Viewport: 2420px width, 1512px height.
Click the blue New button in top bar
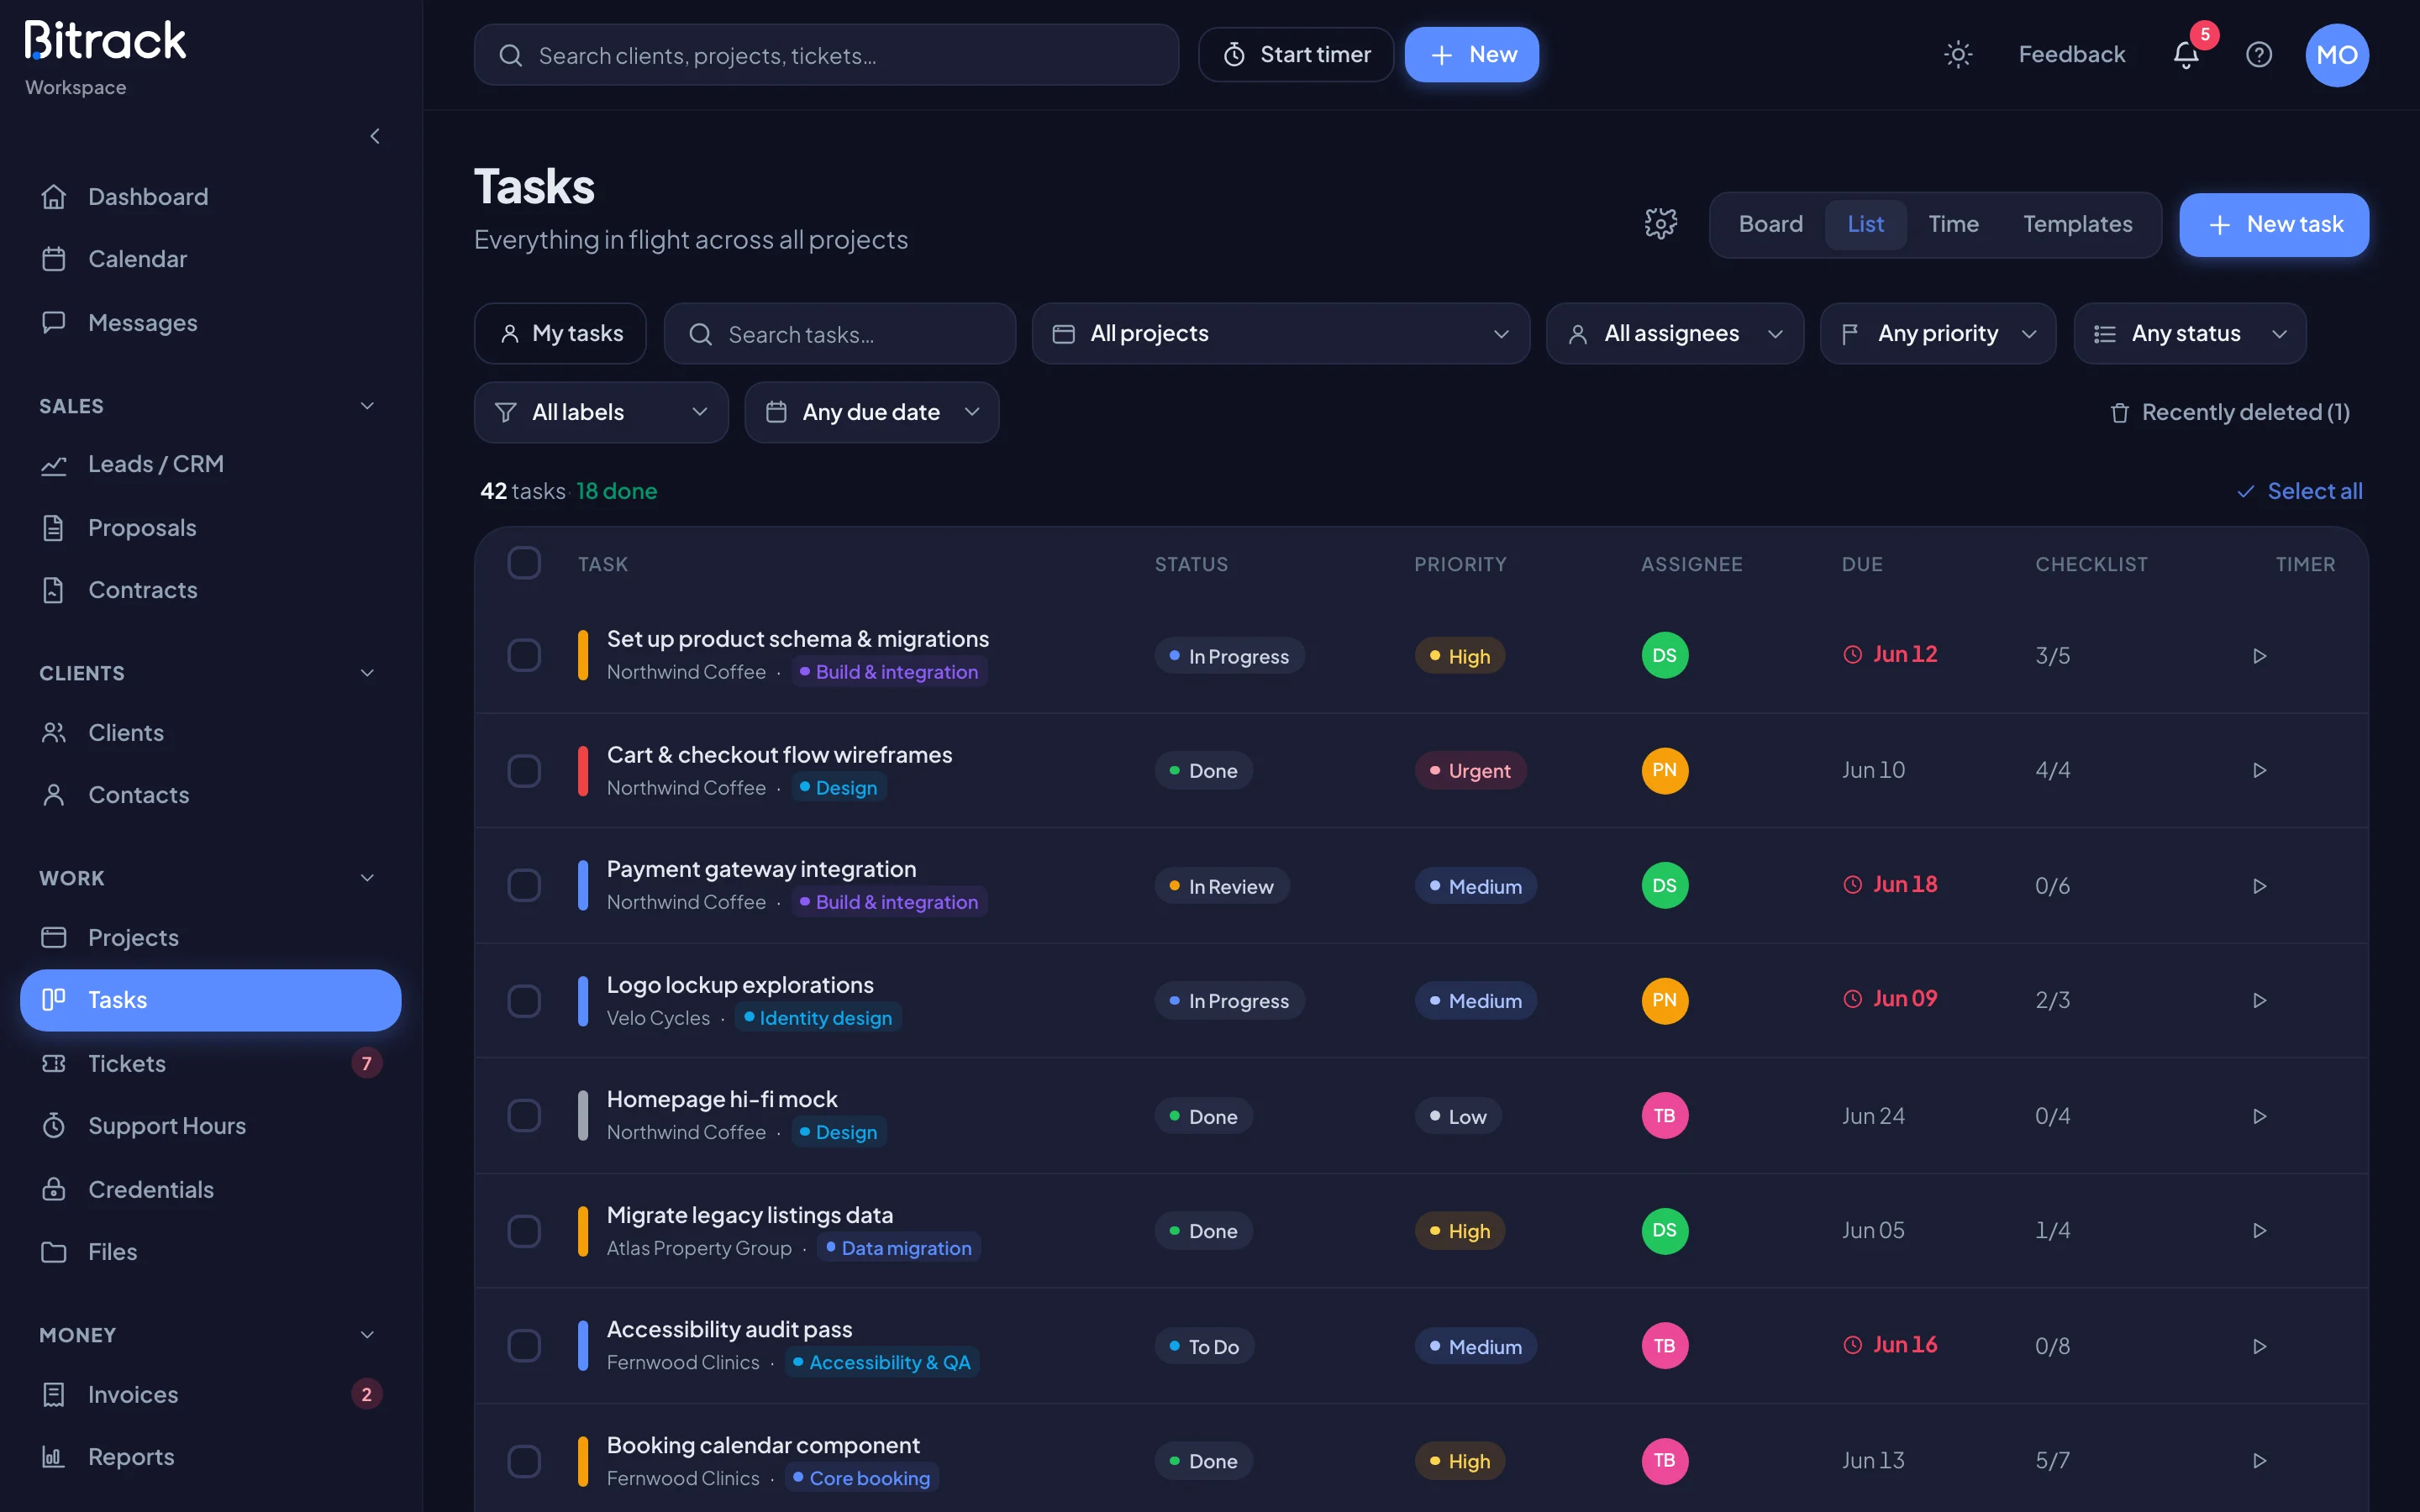[1471, 54]
